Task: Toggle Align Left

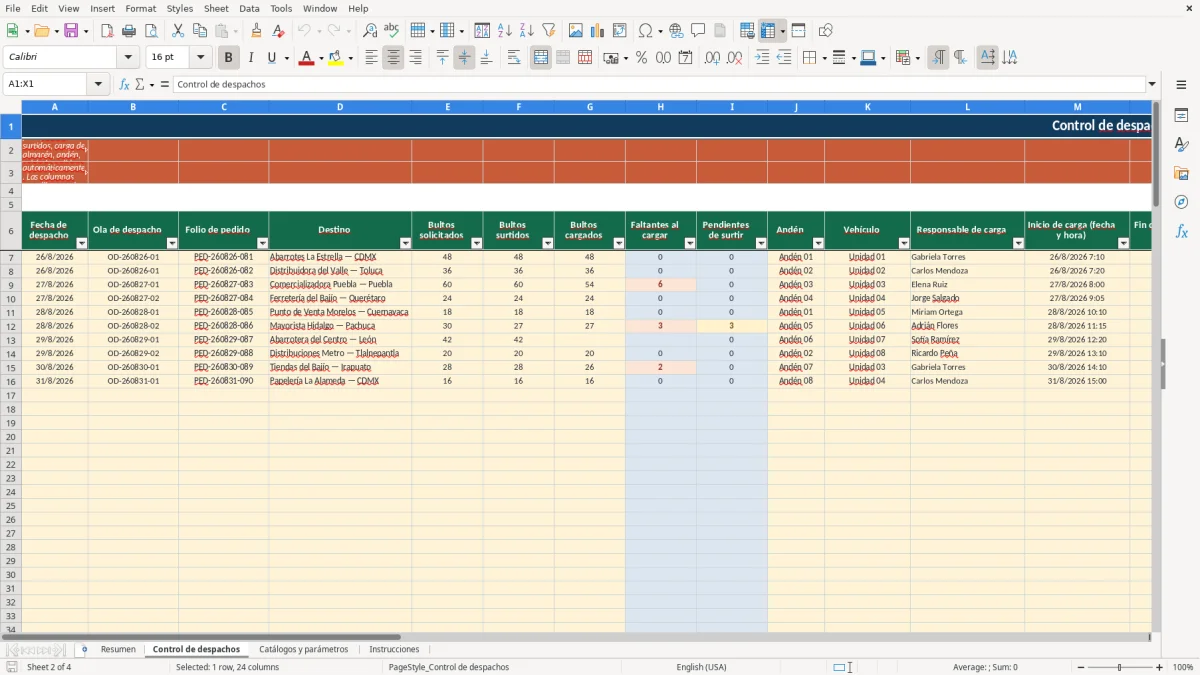Action: point(372,58)
